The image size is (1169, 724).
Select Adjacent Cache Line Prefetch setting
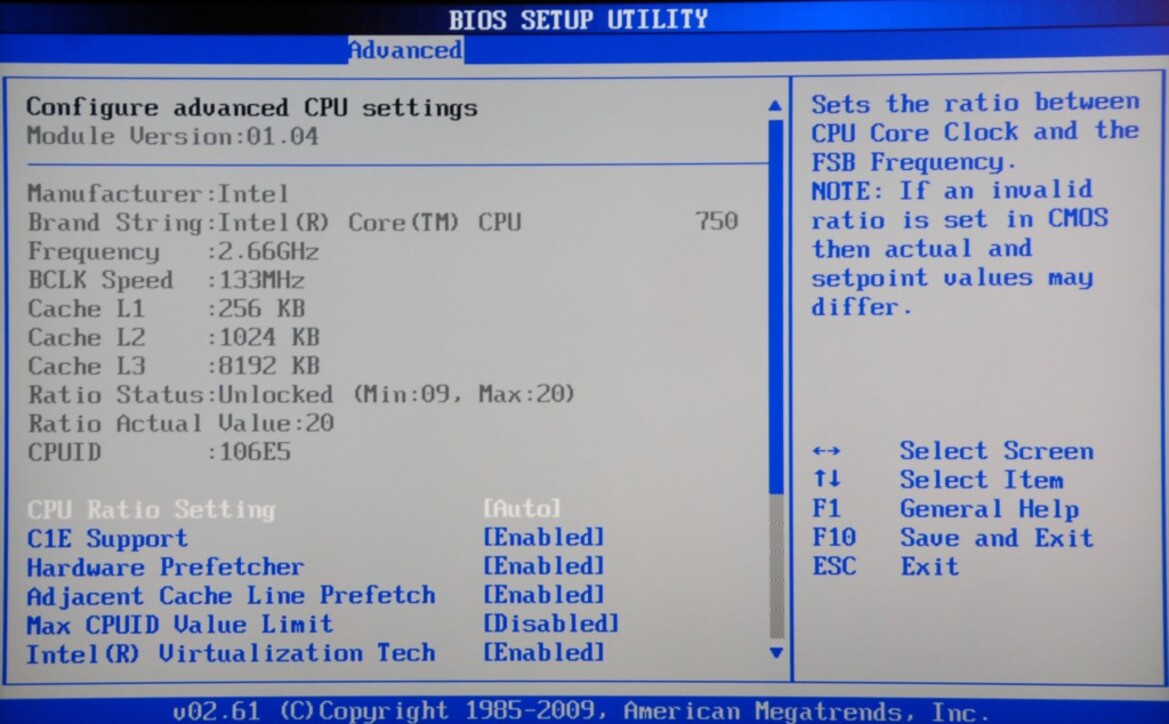coord(231,596)
